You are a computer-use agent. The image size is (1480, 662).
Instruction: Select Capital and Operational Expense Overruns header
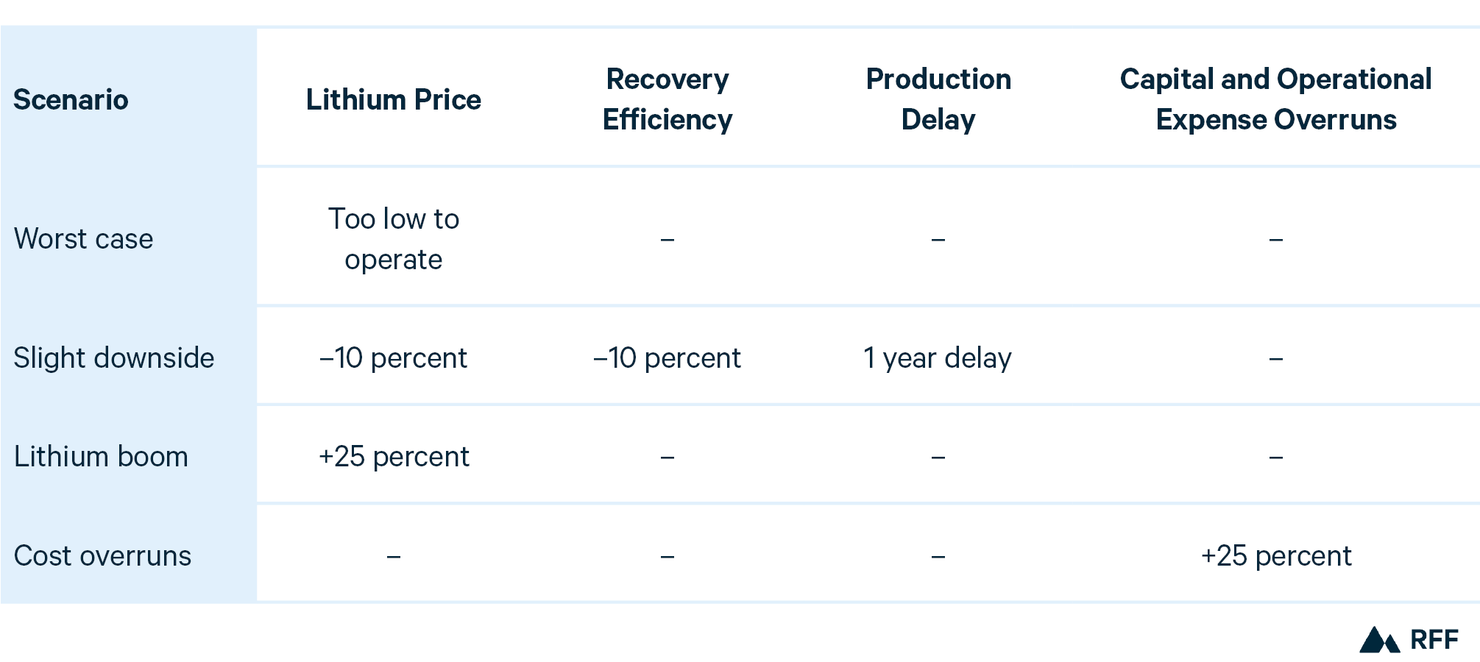[1276, 100]
